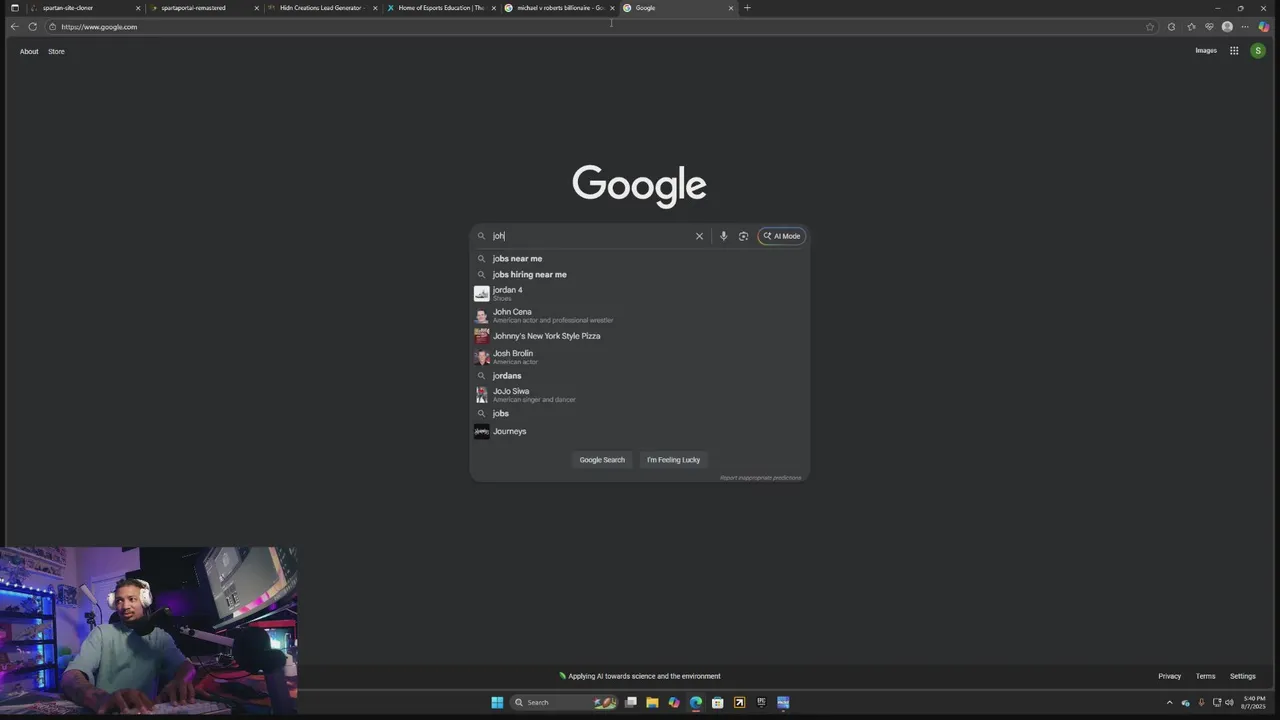Open Report inappropriate predictions link
1280x720 pixels.
pos(760,478)
